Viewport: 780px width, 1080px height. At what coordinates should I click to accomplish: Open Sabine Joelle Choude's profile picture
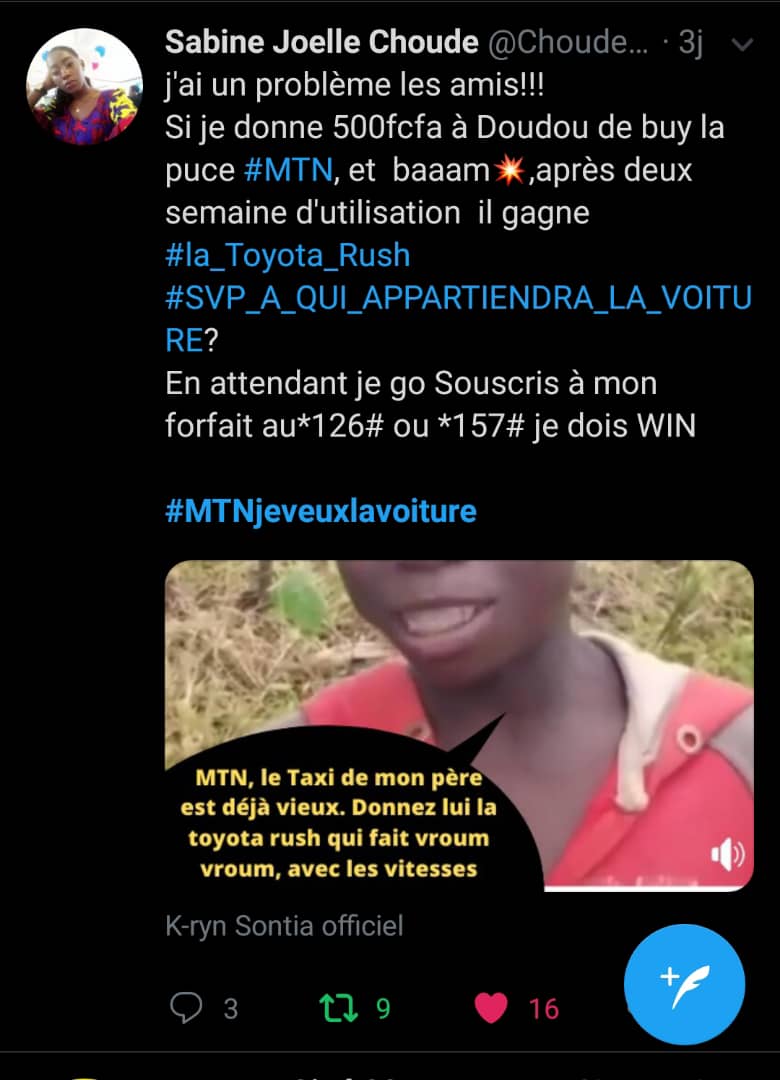[x=84, y=87]
